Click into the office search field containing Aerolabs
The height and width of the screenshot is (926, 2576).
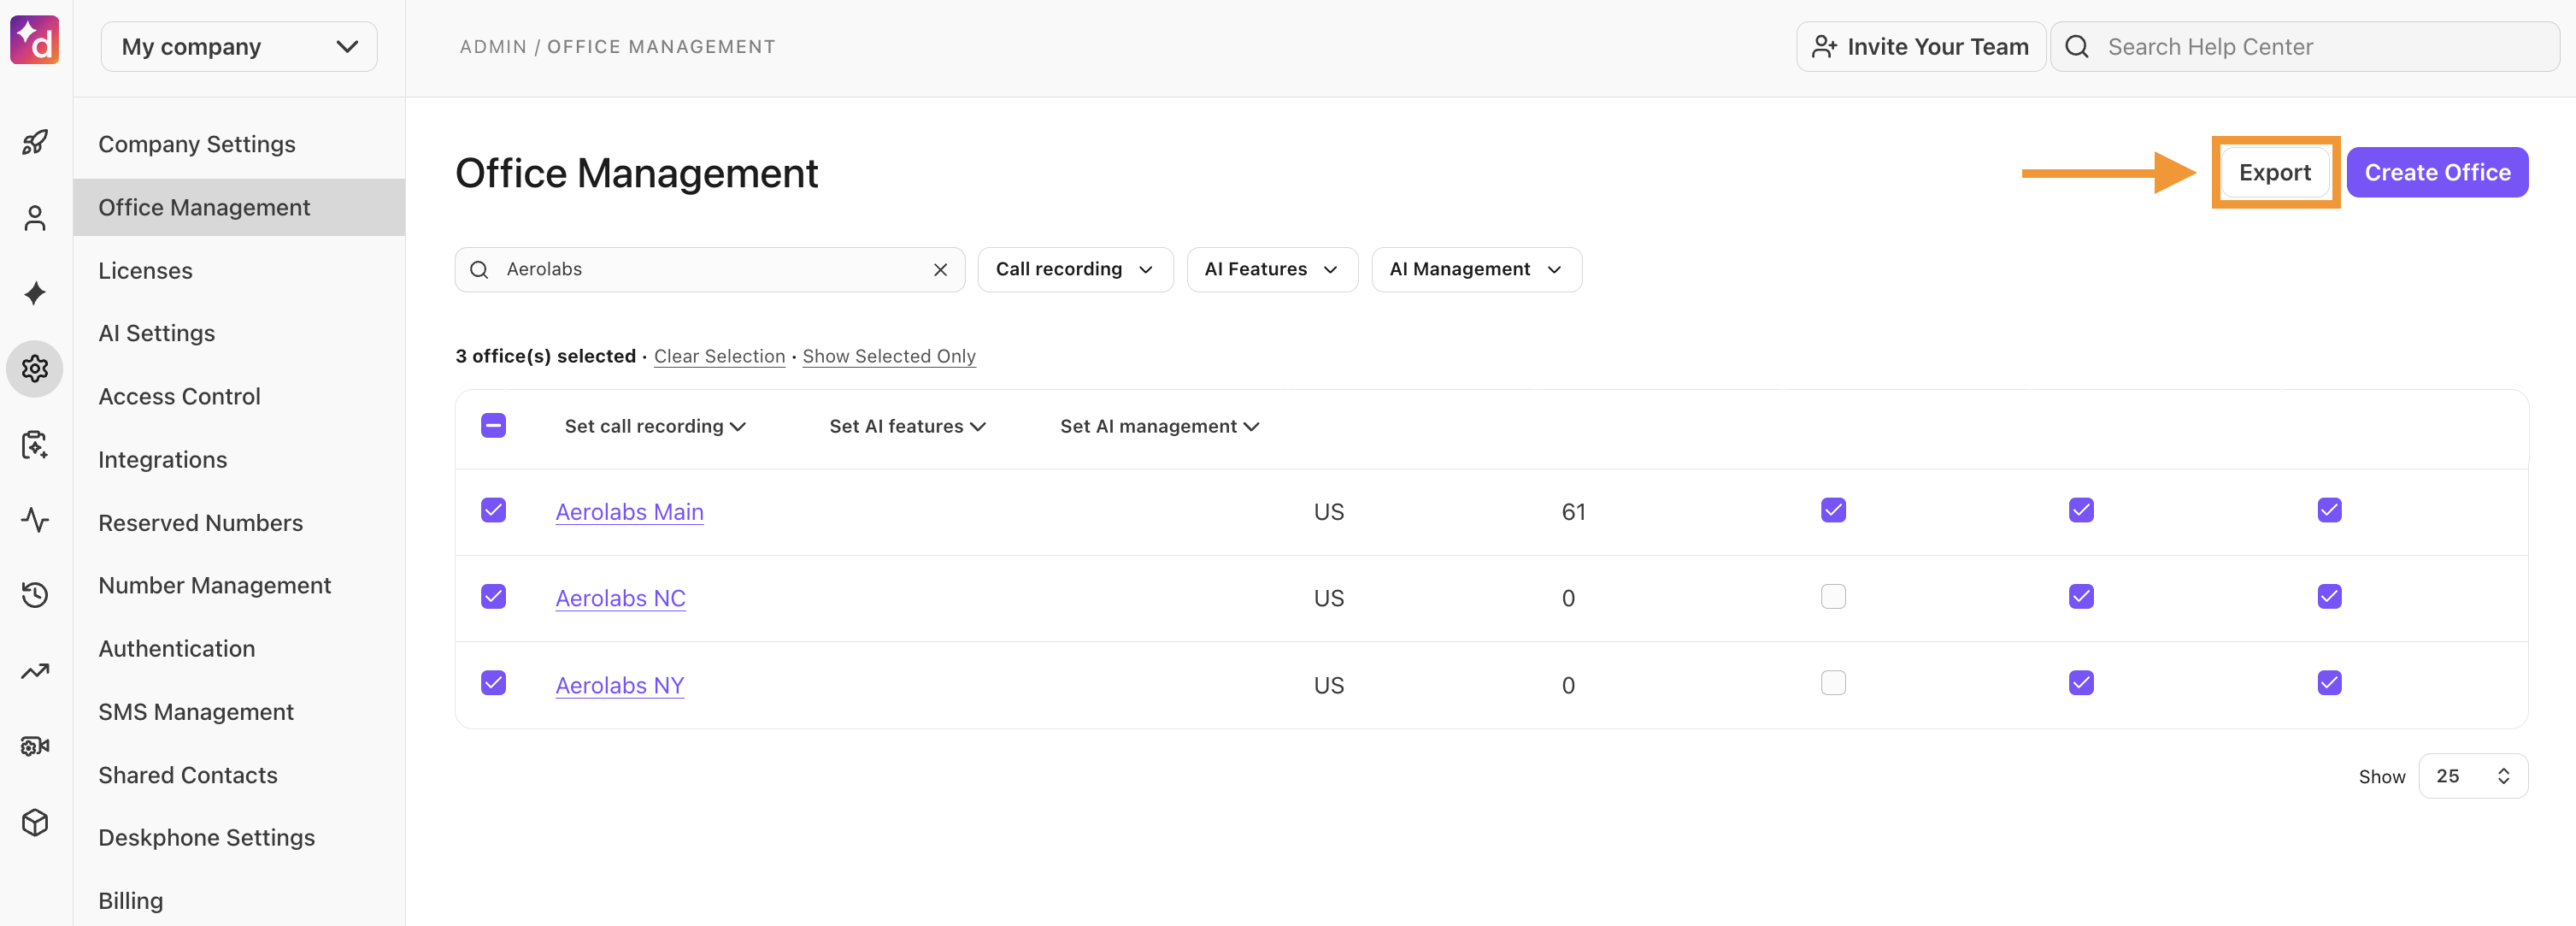click(x=709, y=270)
